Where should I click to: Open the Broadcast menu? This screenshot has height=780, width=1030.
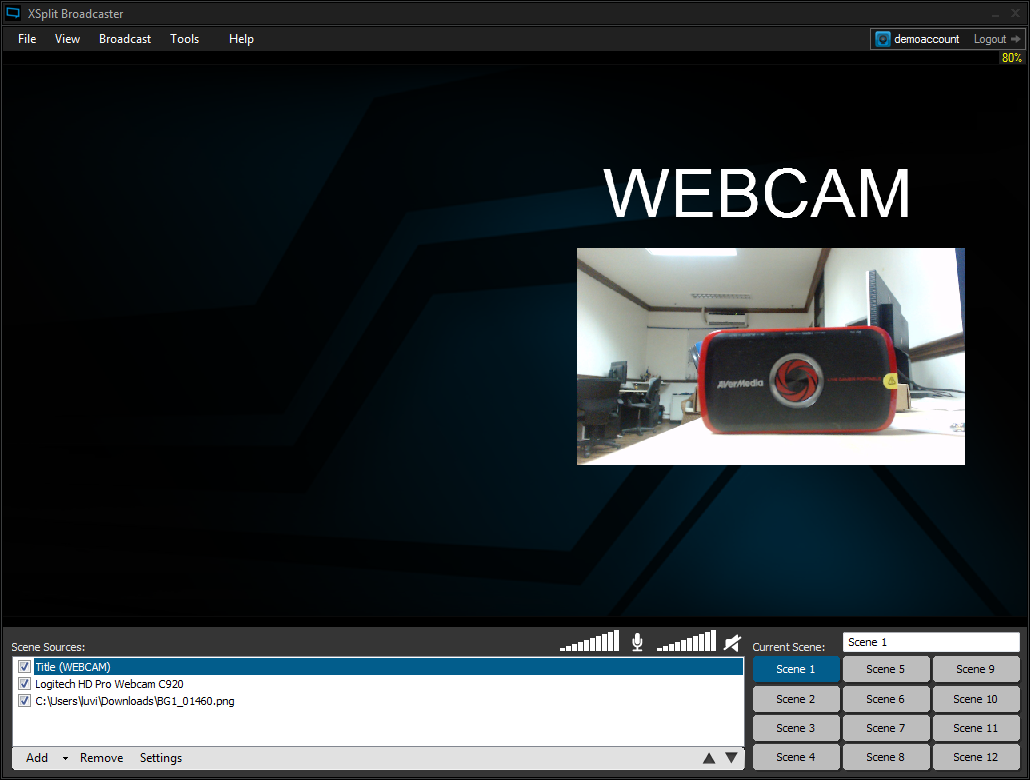(x=124, y=38)
